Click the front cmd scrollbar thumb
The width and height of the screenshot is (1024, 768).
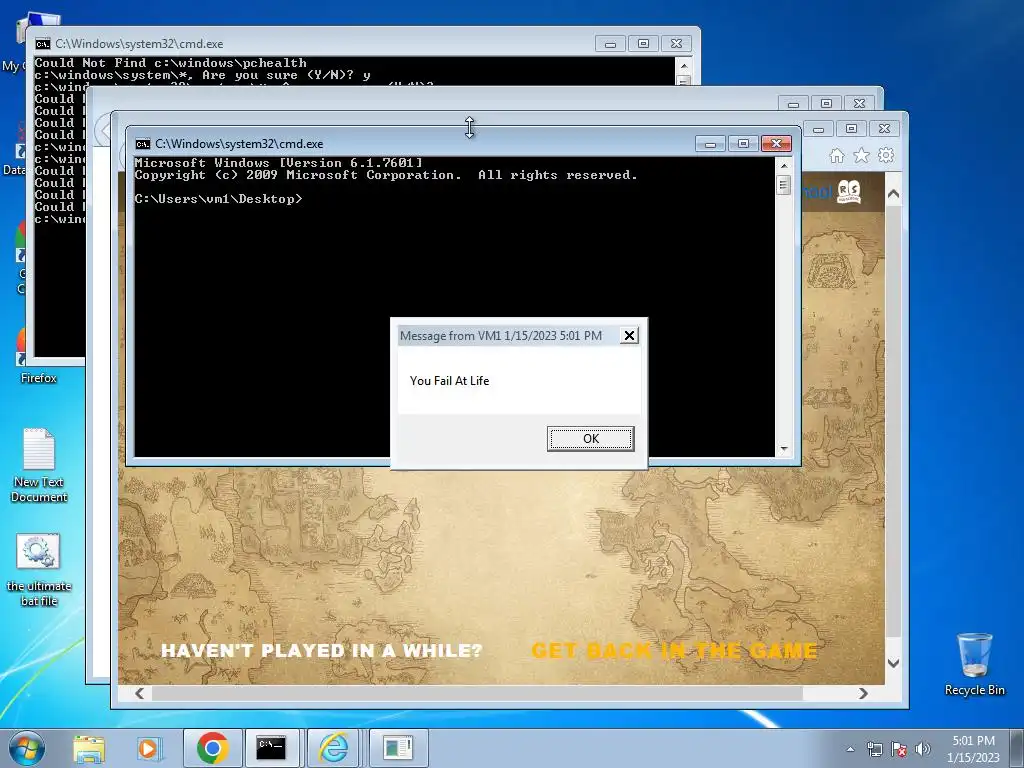click(x=784, y=185)
